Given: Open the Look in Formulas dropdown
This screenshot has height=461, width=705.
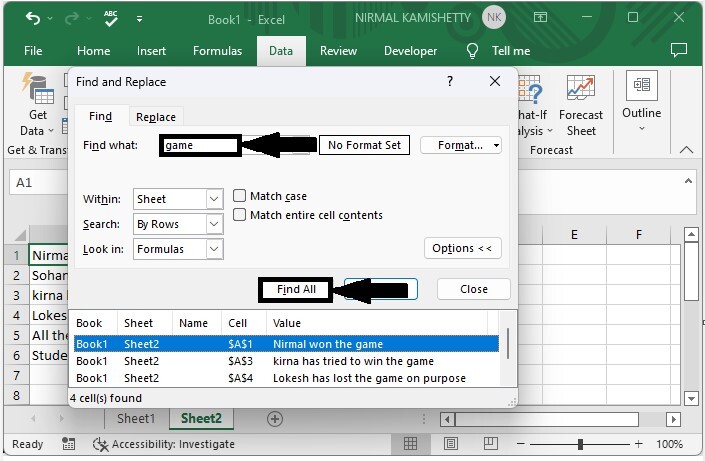Looking at the screenshot, I should tap(214, 249).
